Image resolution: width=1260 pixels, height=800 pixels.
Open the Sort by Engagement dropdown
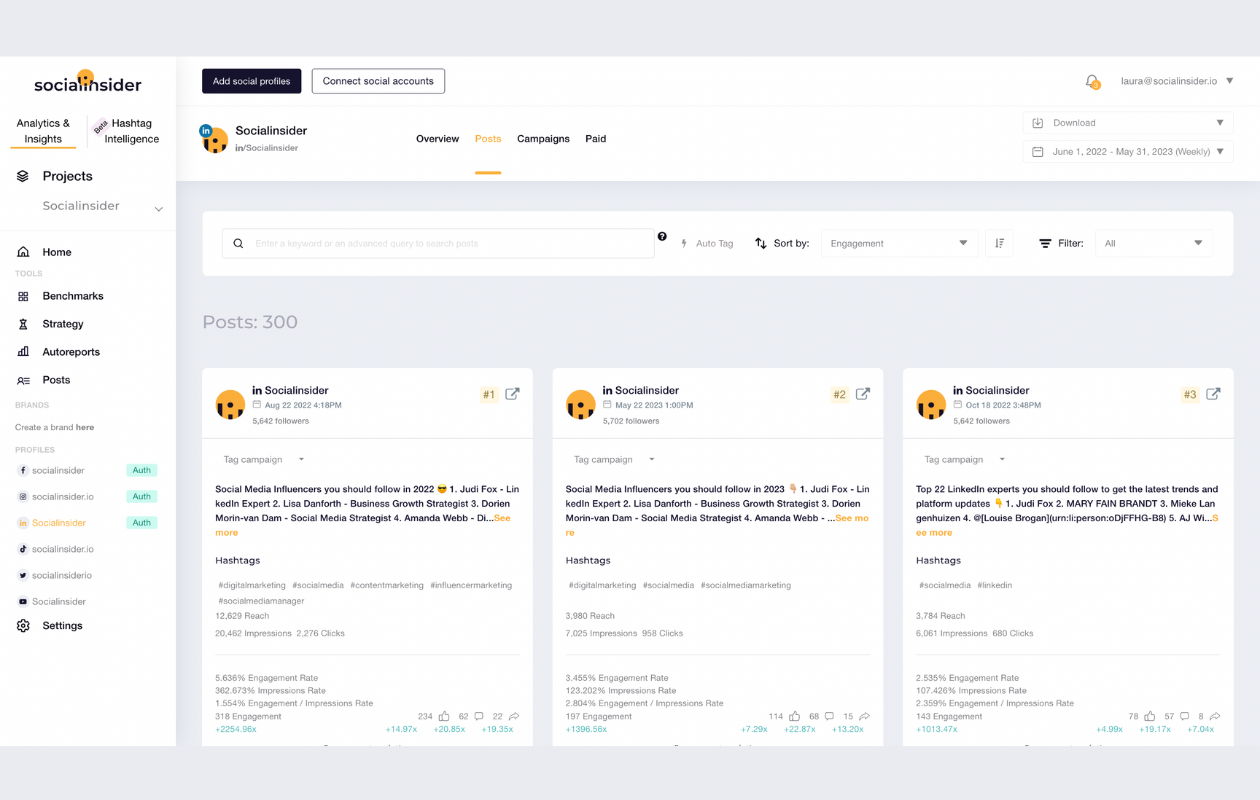tap(899, 243)
